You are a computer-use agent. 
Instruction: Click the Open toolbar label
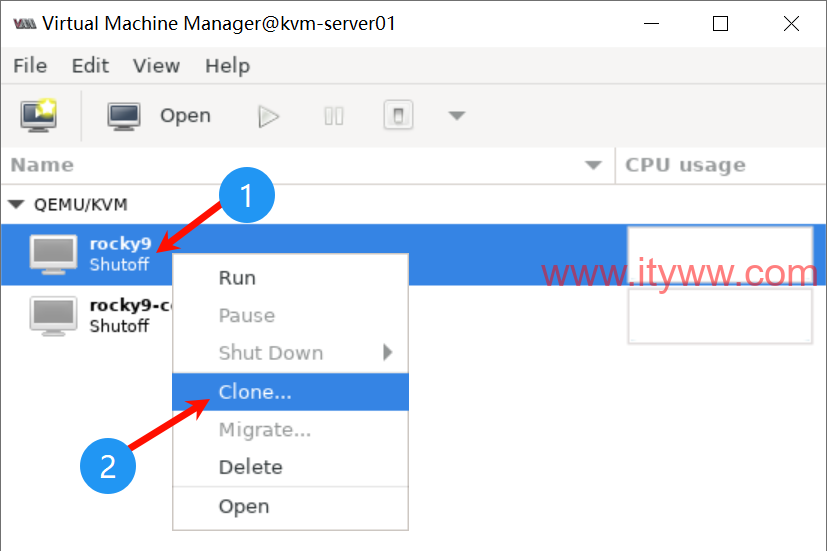pos(185,115)
